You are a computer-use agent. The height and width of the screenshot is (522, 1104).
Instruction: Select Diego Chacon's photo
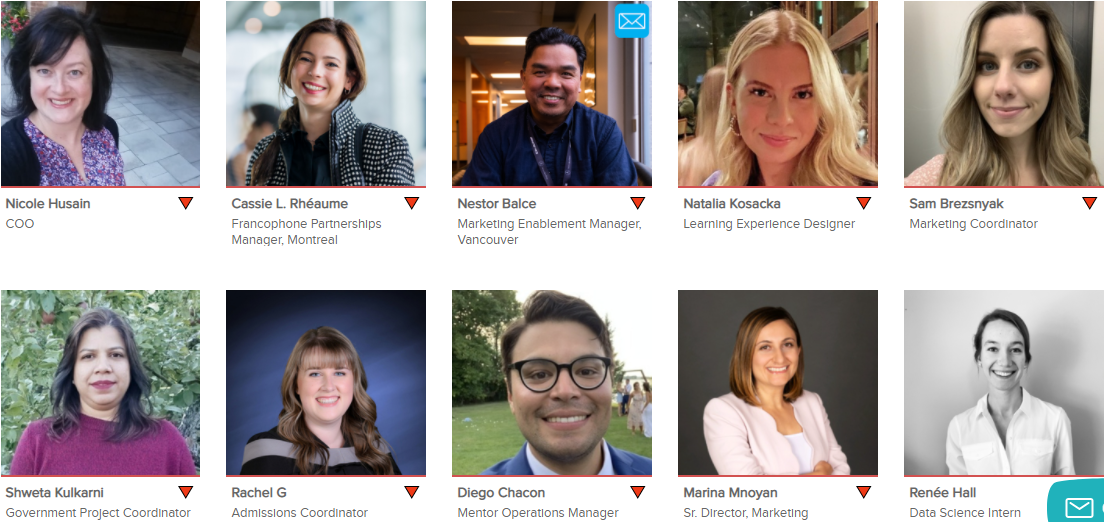pos(552,383)
